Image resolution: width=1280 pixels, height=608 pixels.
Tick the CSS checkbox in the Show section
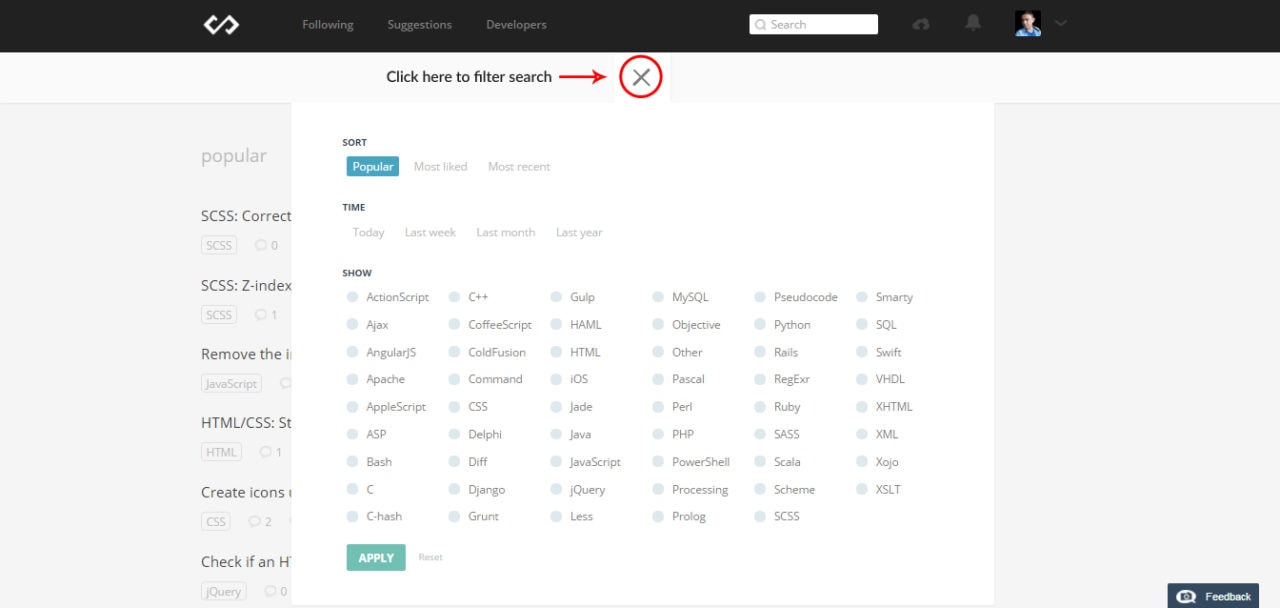(x=456, y=406)
